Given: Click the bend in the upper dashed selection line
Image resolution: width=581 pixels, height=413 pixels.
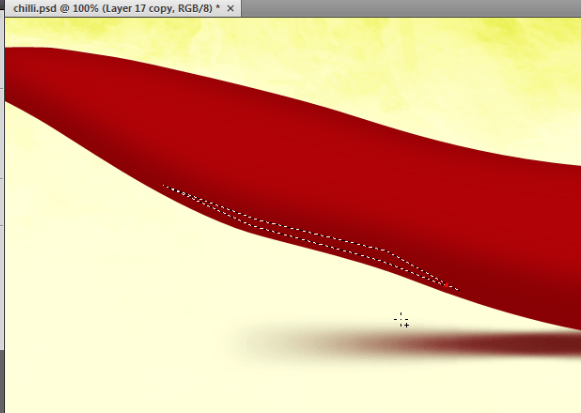Looking at the screenshot, I should [387, 251].
